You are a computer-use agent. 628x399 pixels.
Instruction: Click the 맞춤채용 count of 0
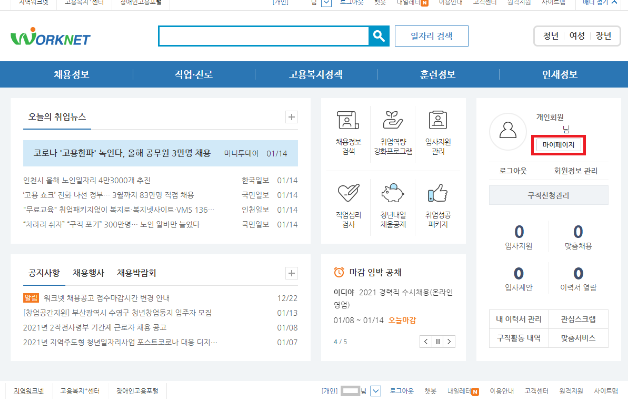(x=578, y=232)
